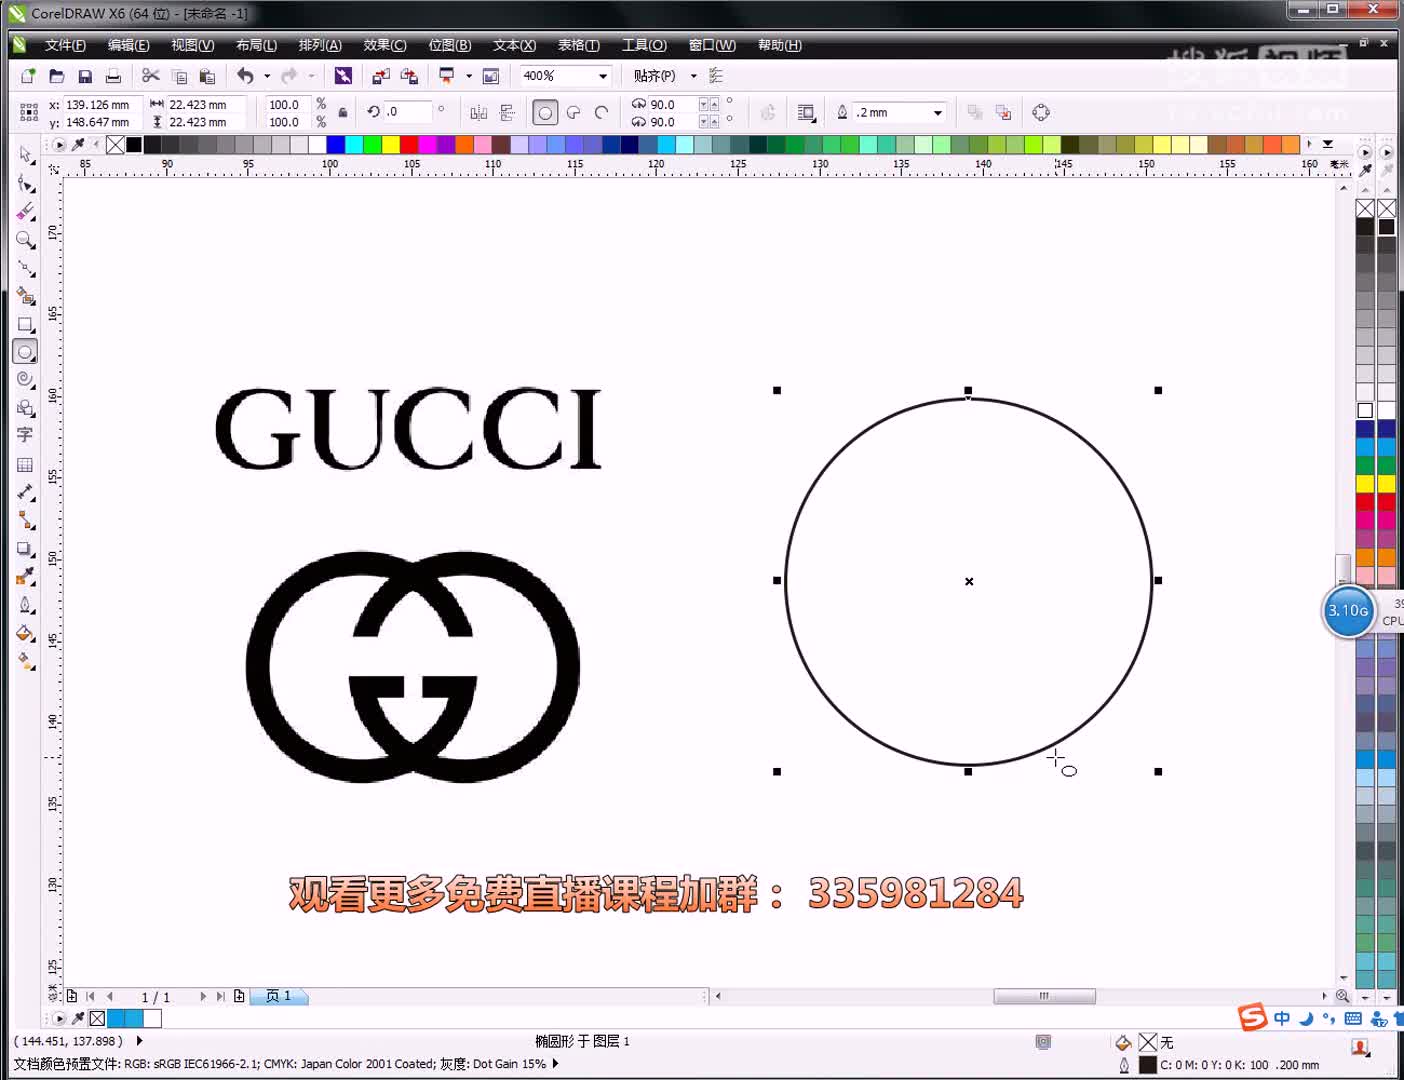This screenshot has height=1080, width=1404.
Task: Open the 文件(F) menu
Action: (65, 45)
